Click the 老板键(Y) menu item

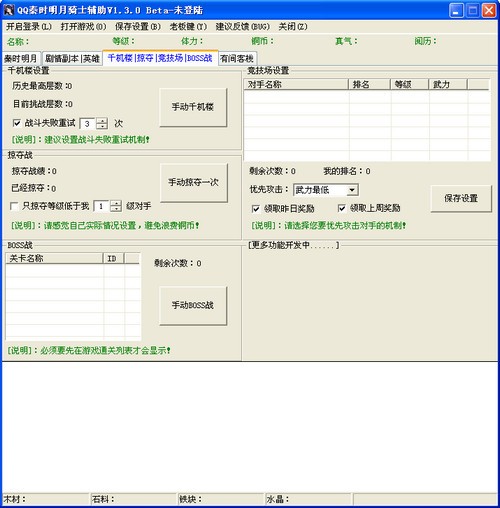(x=188, y=26)
